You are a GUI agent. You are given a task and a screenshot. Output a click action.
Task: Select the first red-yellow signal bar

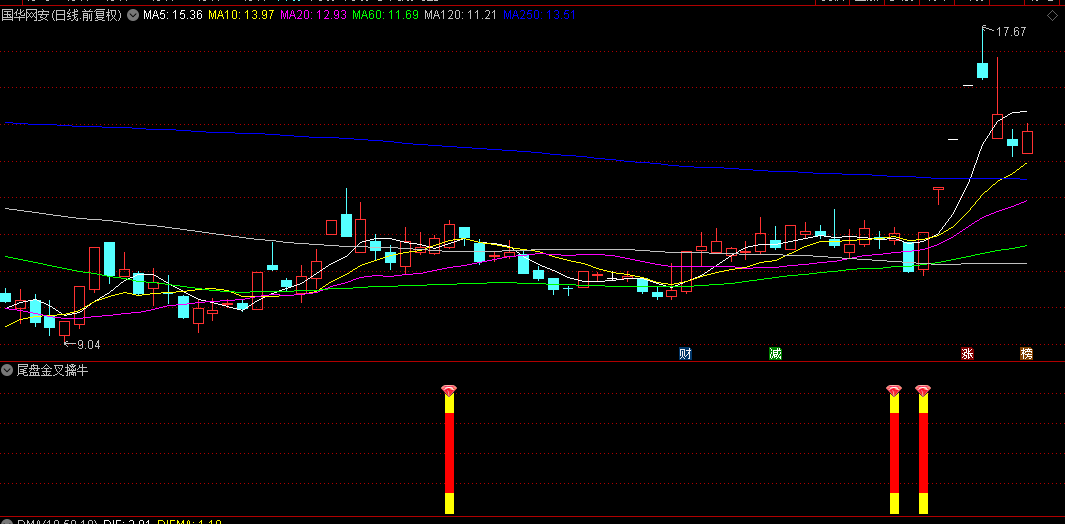(449, 454)
